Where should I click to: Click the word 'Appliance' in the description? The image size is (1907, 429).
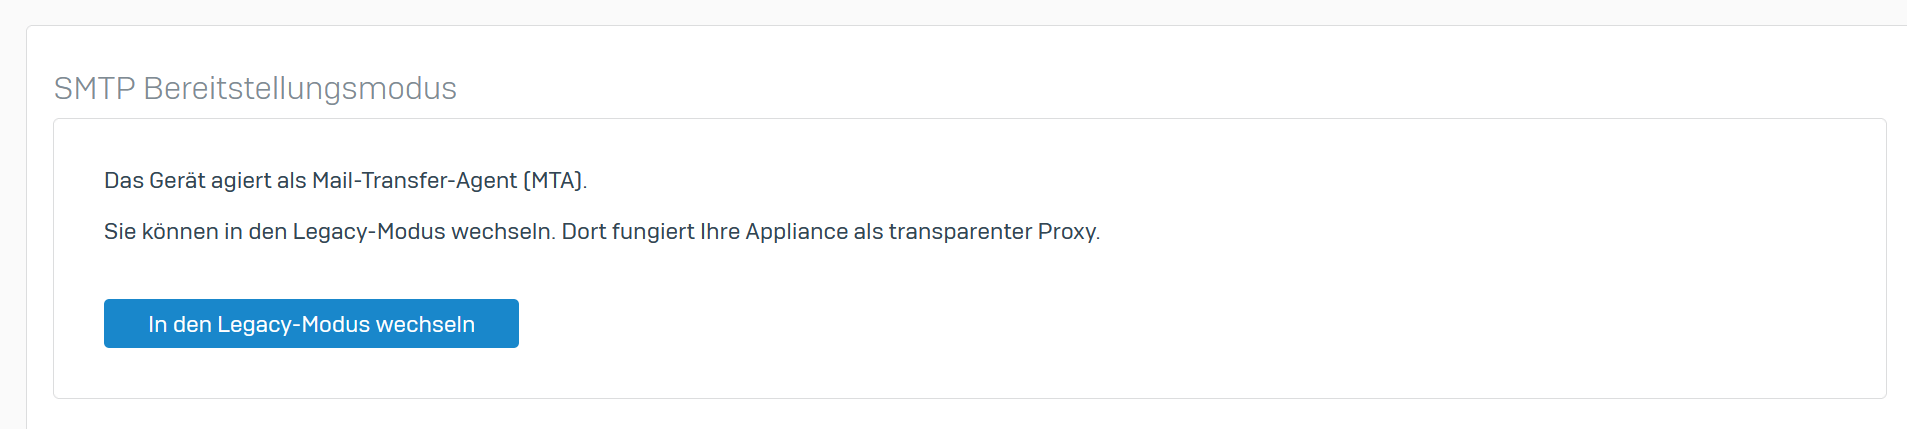coord(796,232)
